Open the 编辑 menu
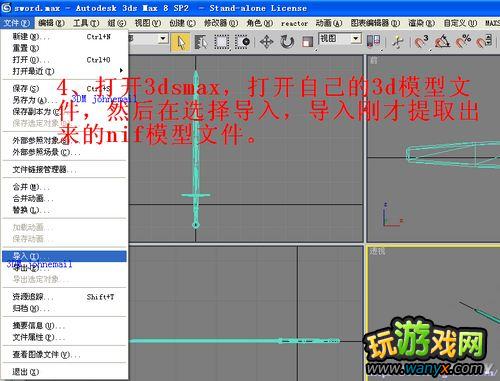Screen dimensions: 500x381 (x=51, y=23)
